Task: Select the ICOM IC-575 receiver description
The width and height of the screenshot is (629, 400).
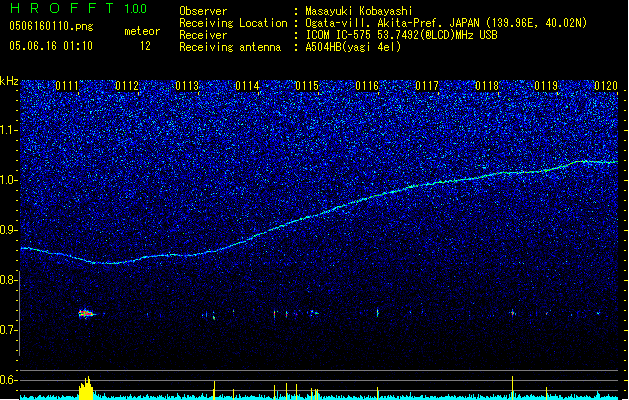Action: (x=401, y=35)
